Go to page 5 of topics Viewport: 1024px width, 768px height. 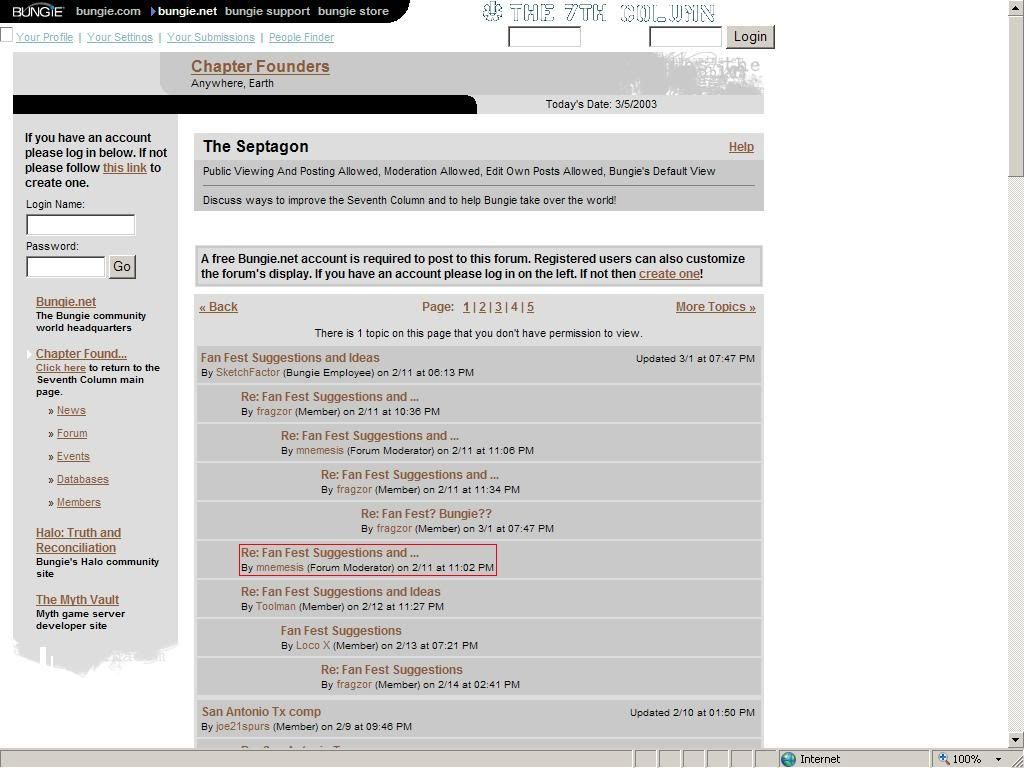click(530, 307)
